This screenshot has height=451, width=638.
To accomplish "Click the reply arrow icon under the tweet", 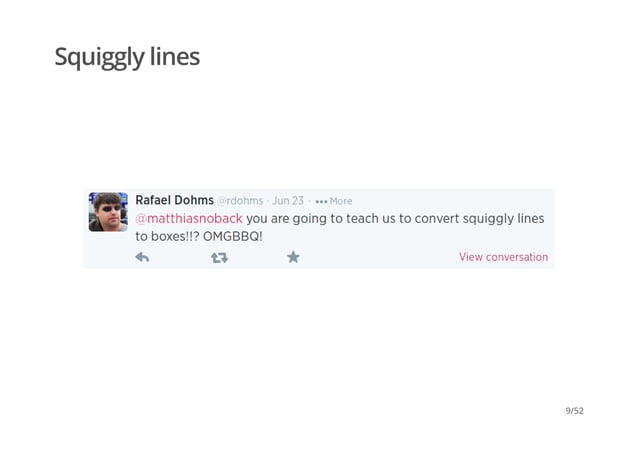I will pos(142,257).
